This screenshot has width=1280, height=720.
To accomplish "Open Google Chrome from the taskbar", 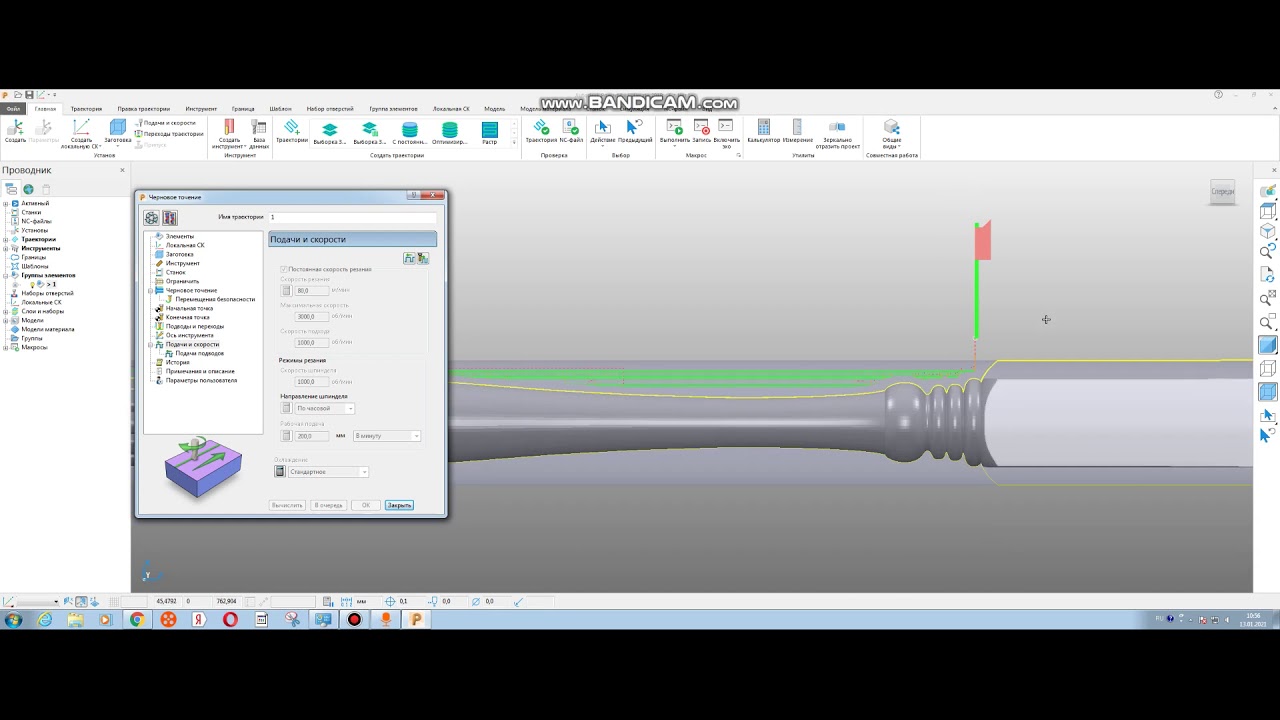I will point(137,620).
